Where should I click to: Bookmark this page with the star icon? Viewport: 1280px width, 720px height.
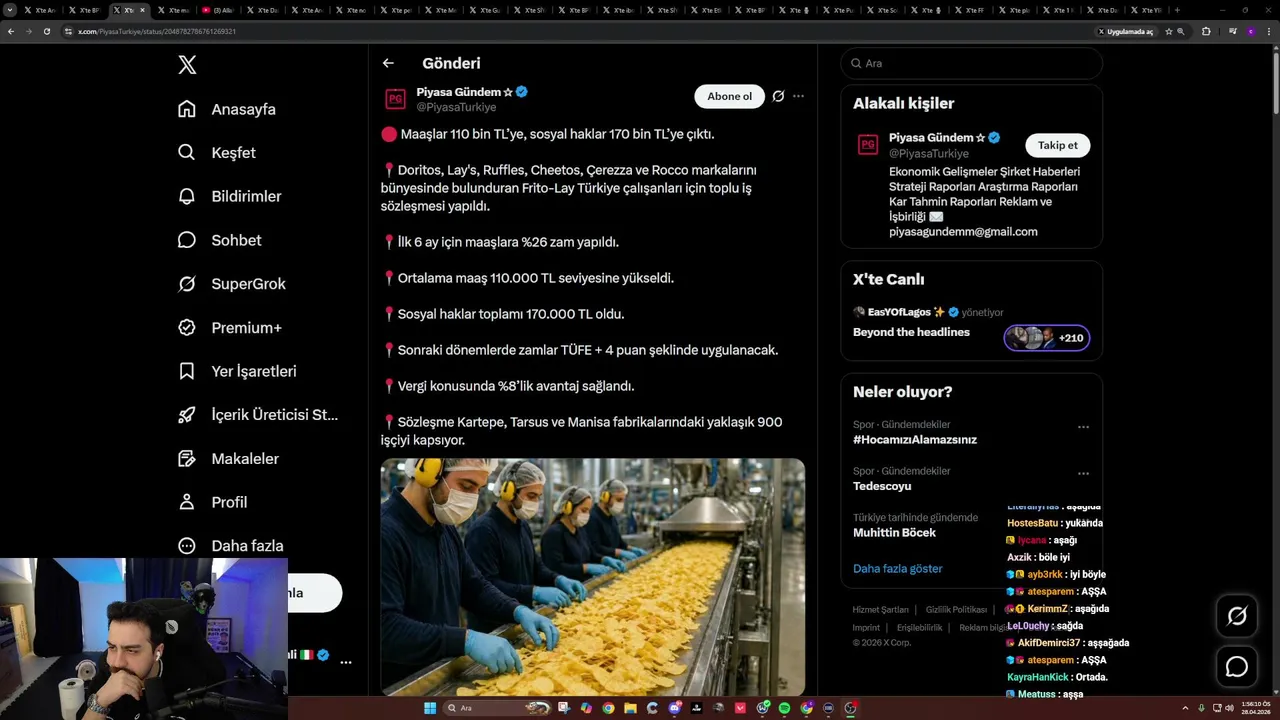(x=1168, y=31)
